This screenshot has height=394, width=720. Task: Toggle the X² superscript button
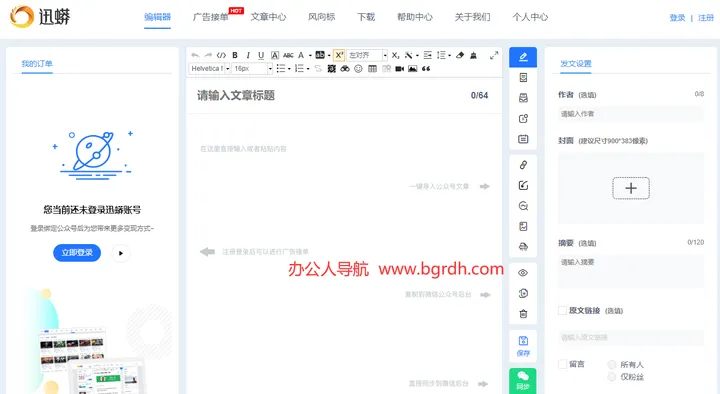click(x=338, y=55)
